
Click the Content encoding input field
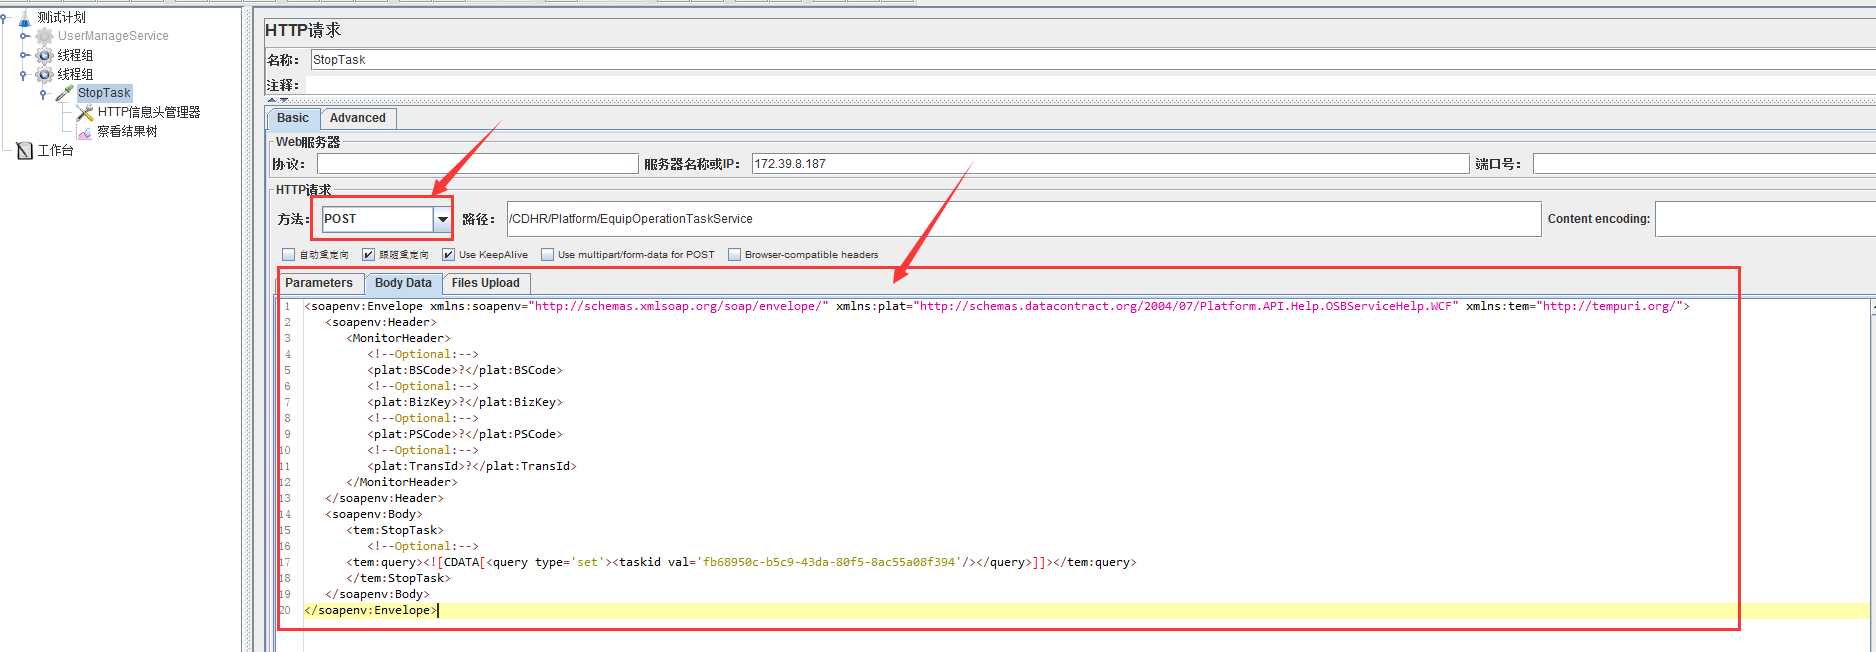1765,219
